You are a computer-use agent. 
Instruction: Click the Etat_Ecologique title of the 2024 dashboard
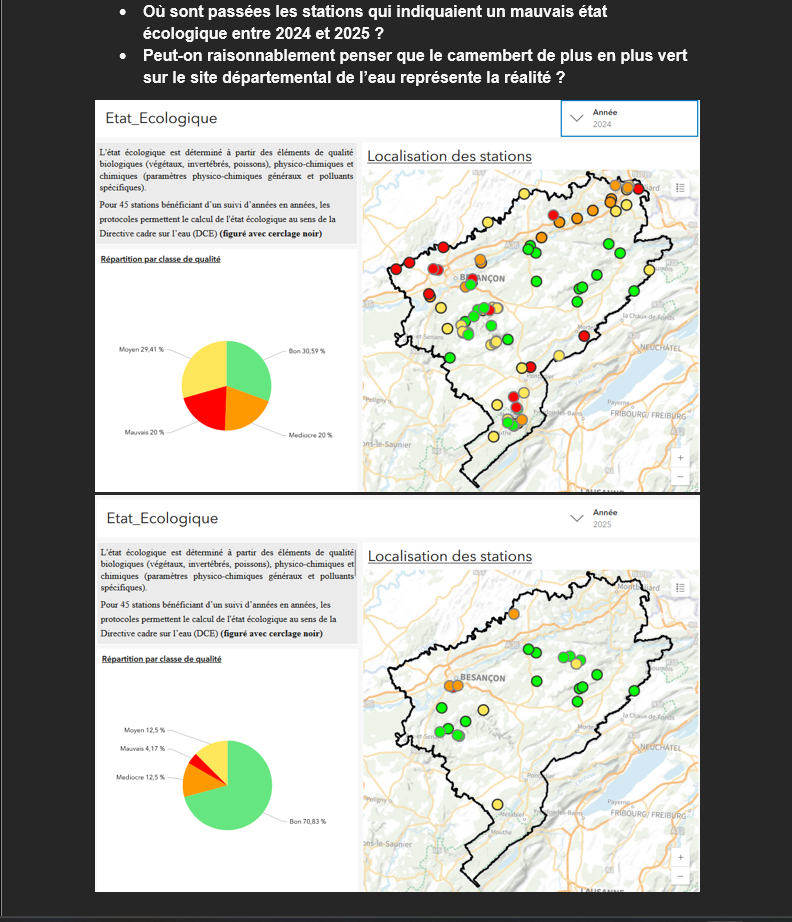coord(161,118)
